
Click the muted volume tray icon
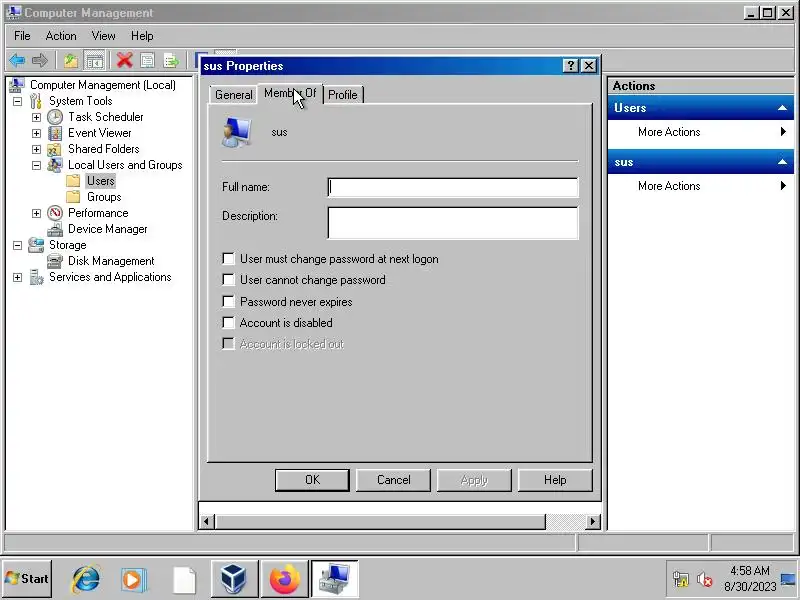pyautogui.click(x=705, y=579)
